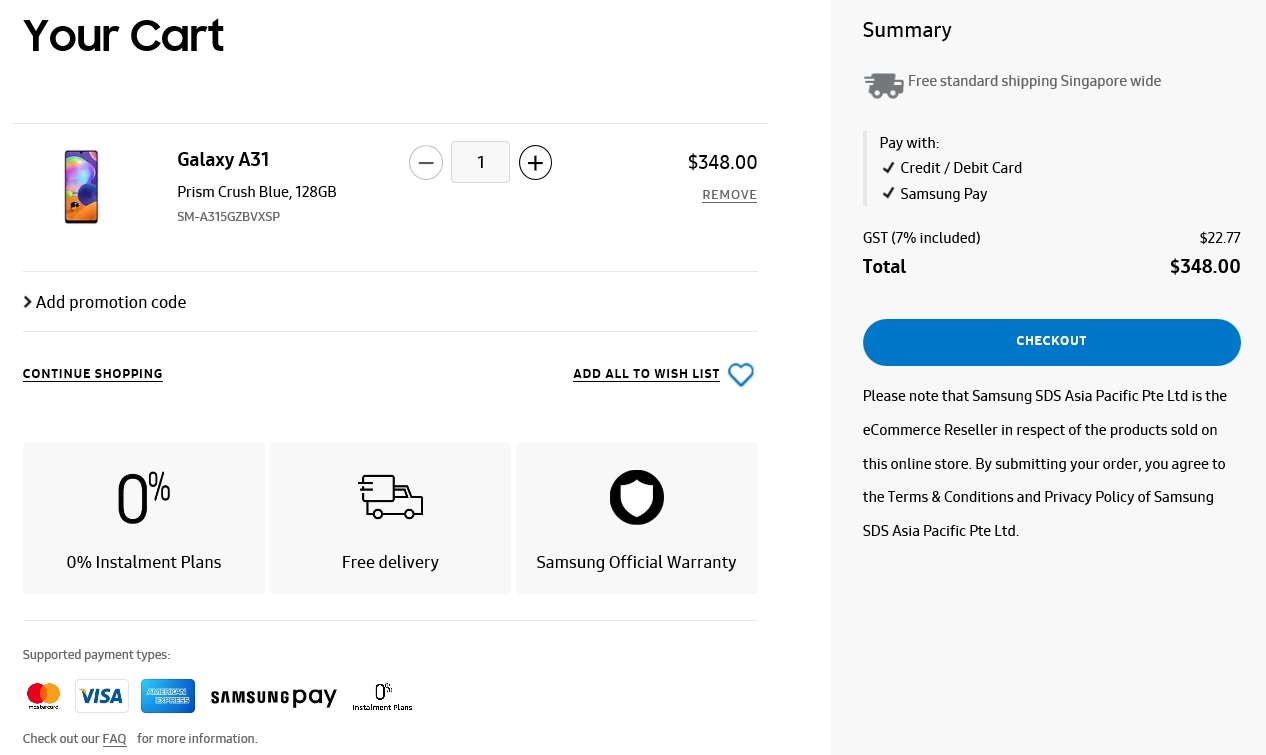
Task: Click the Samsung Pay checkmark in Summary
Action: [888, 194]
